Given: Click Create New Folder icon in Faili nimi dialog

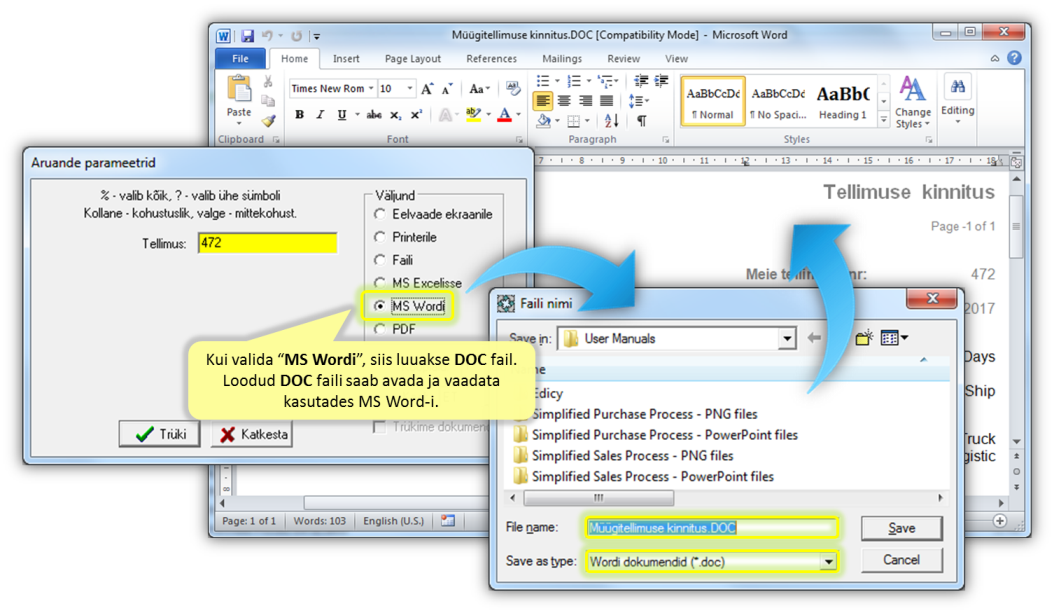Looking at the screenshot, I should 864,337.
